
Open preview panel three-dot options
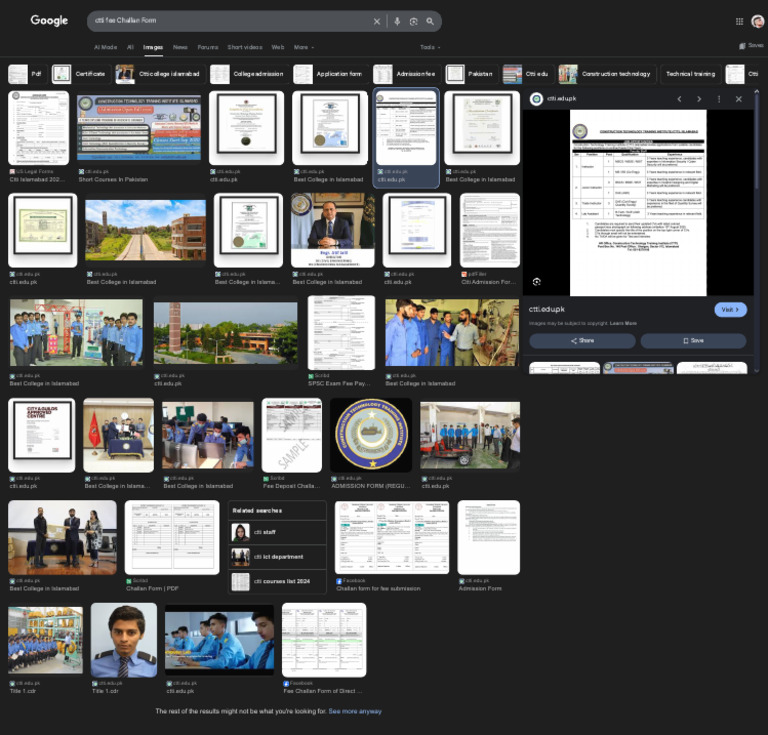pos(719,99)
